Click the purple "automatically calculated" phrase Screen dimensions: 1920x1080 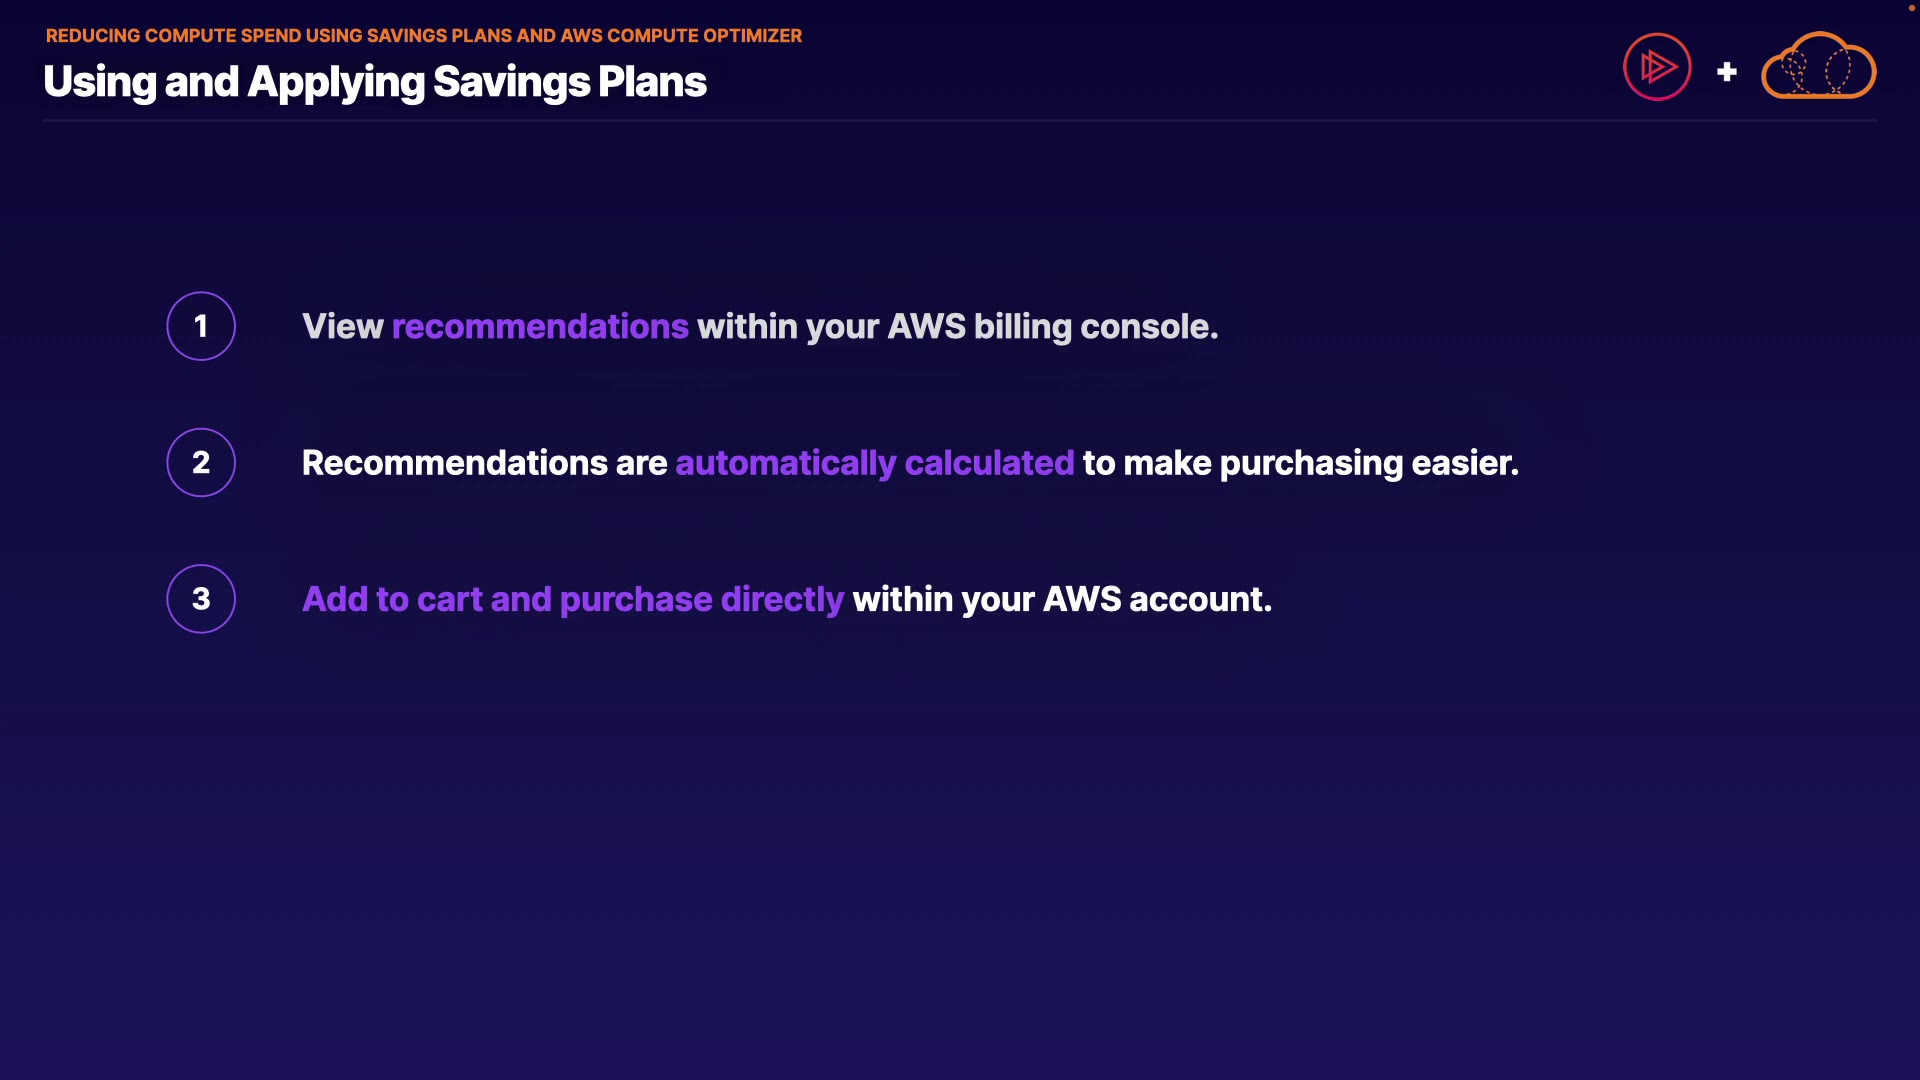point(874,463)
